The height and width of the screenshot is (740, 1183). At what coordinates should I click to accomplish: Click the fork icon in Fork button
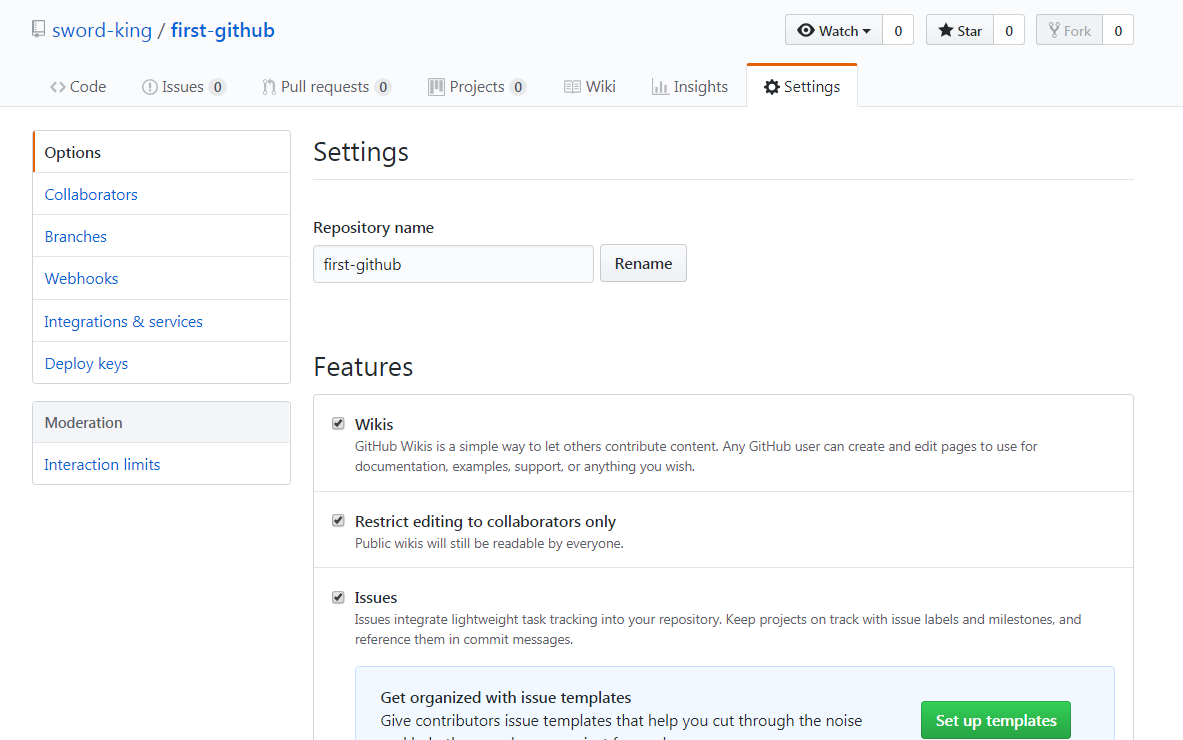tap(1054, 30)
